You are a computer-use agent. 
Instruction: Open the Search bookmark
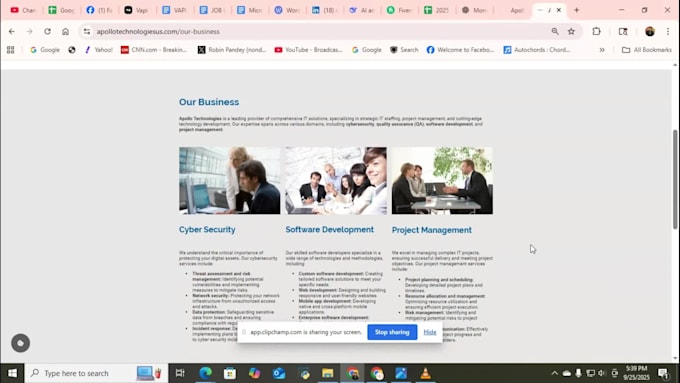pyautogui.click(x=404, y=50)
